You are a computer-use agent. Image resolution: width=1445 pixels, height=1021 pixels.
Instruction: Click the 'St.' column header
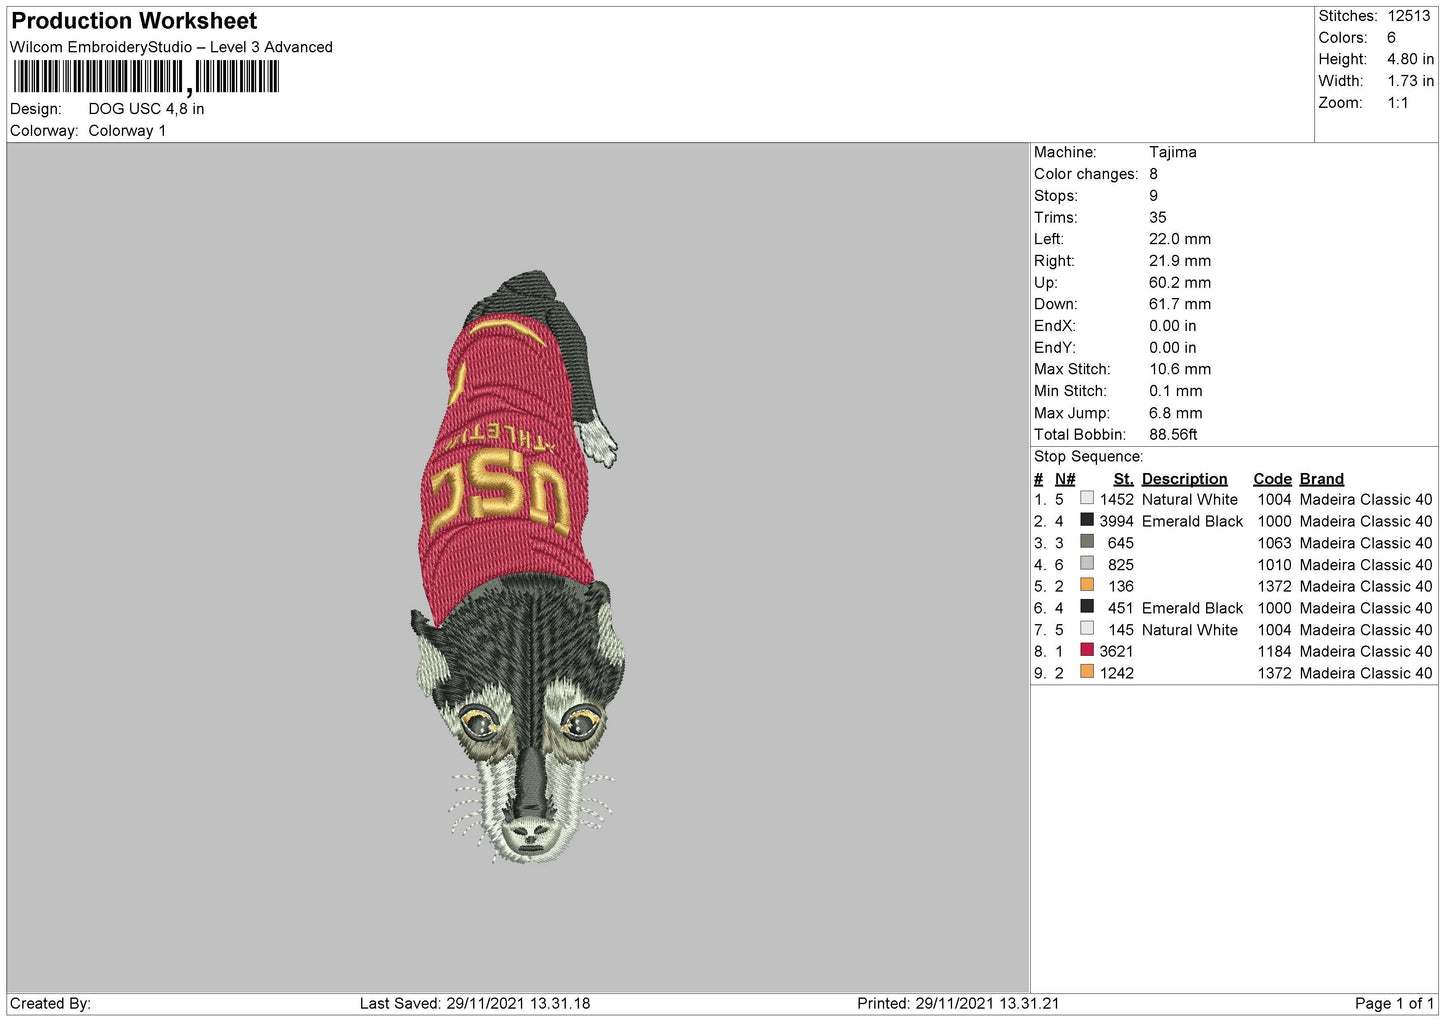point(1123,479)
